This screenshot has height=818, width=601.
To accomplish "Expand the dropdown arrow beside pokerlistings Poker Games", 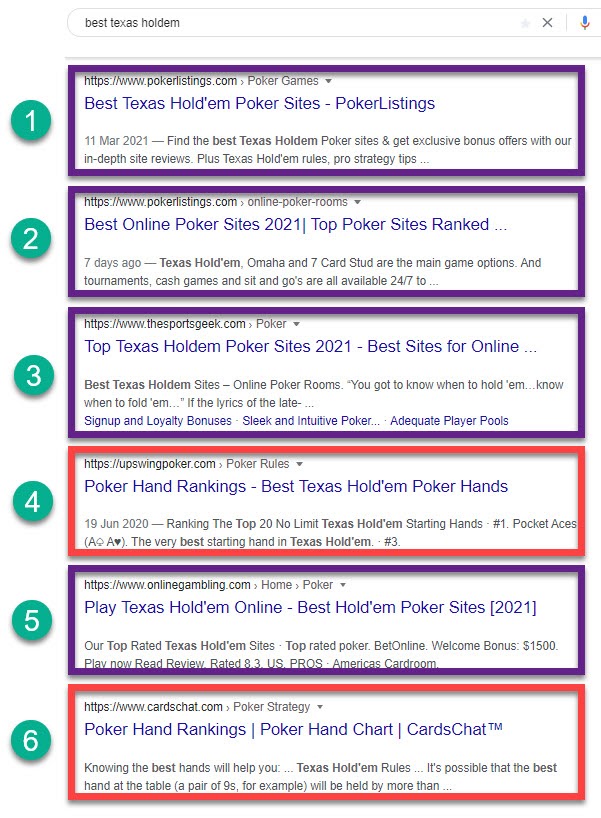I will [x=329, y=81].
